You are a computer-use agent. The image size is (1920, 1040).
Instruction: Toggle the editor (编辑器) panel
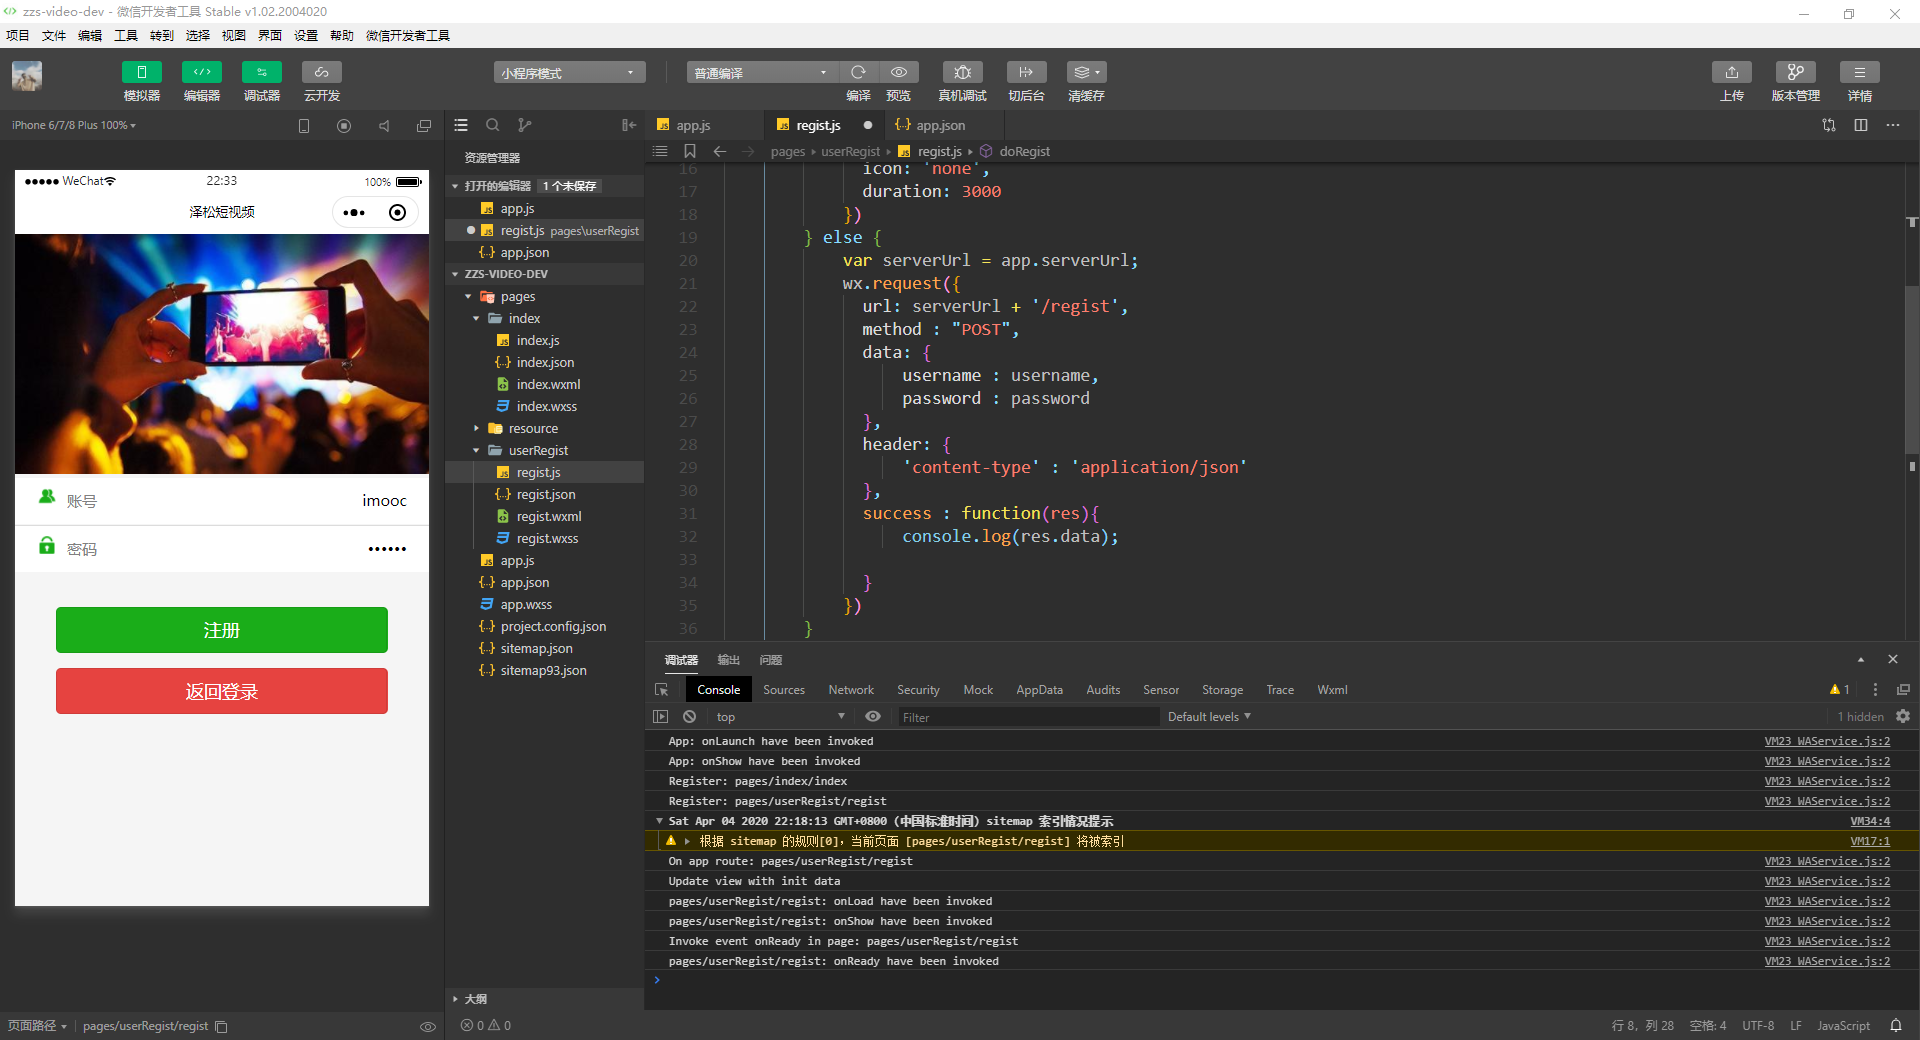(201, 72)
